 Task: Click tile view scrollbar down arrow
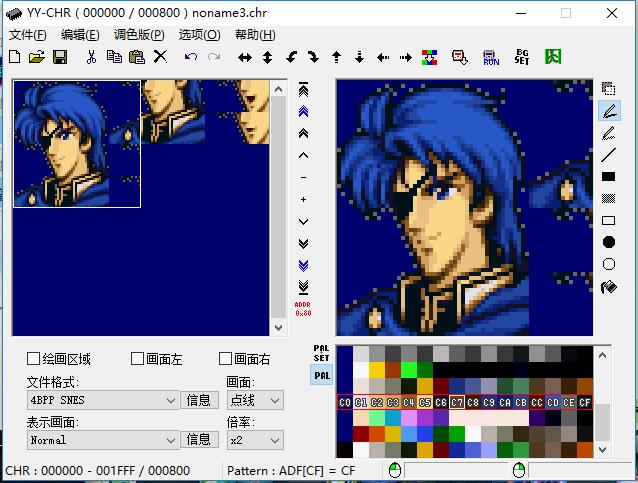pos(279,327)
